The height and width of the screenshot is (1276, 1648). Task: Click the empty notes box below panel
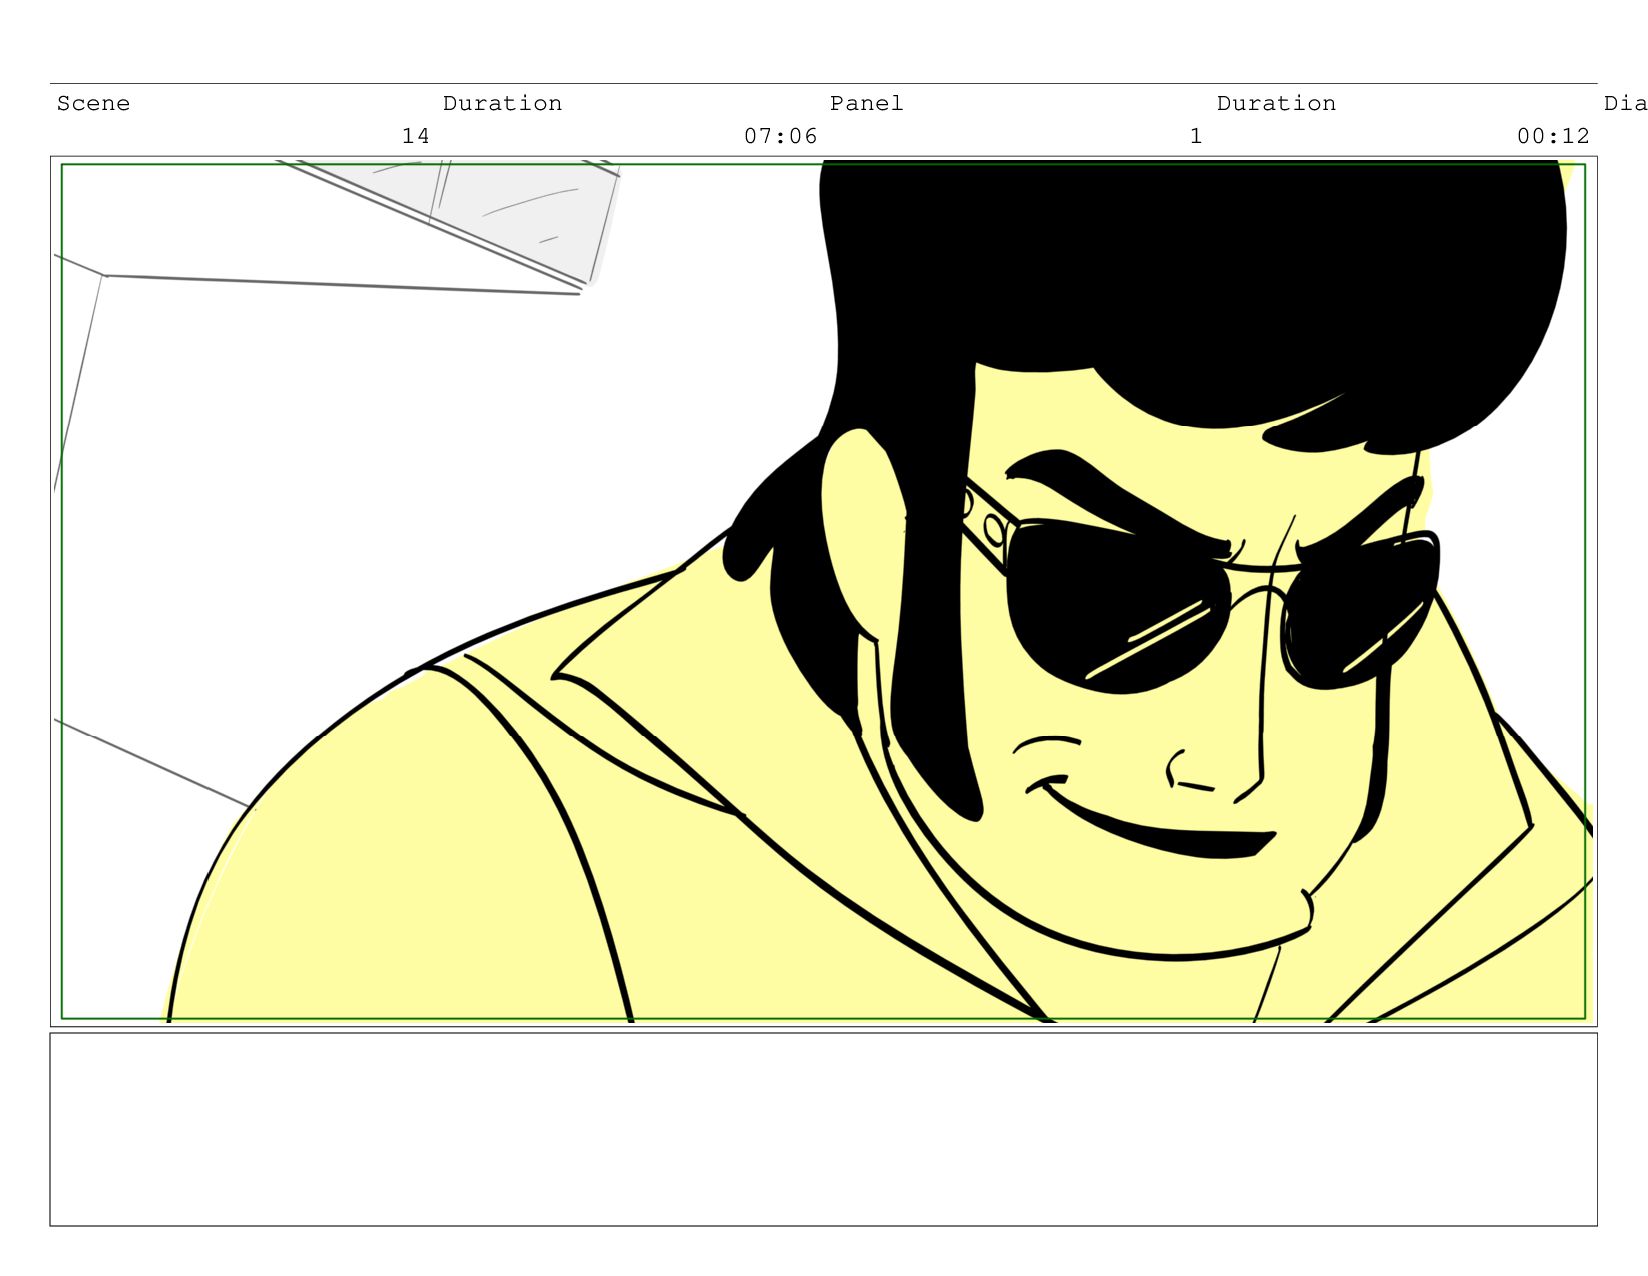(824, 1129)
